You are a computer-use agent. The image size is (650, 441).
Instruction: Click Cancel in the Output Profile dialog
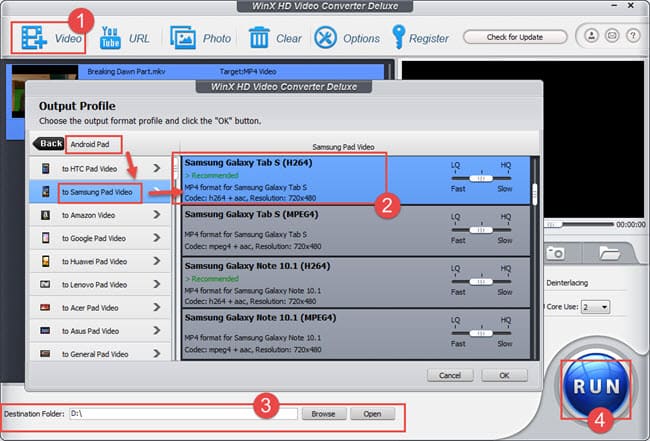[x=450, y=376]
